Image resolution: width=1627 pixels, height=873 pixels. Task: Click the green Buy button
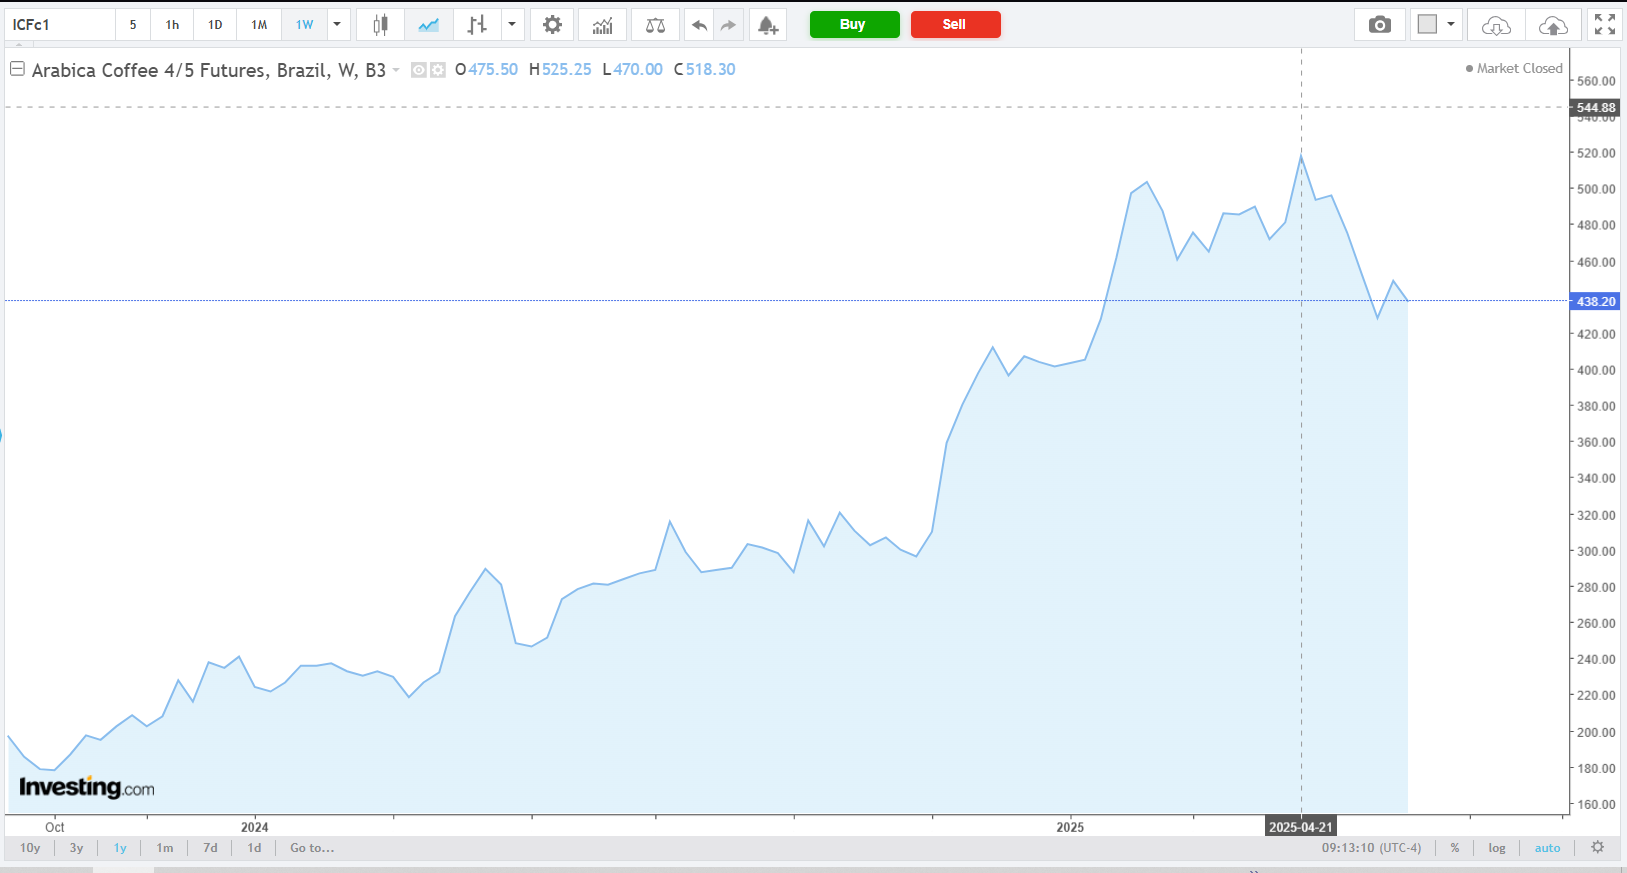(854, 25)
